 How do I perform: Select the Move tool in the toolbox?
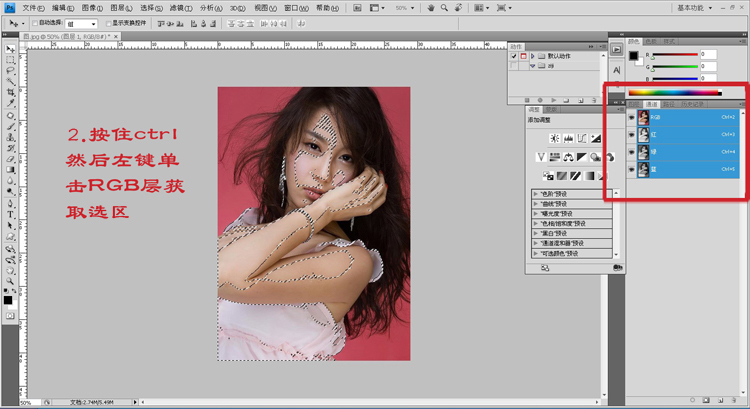(10, 49)
